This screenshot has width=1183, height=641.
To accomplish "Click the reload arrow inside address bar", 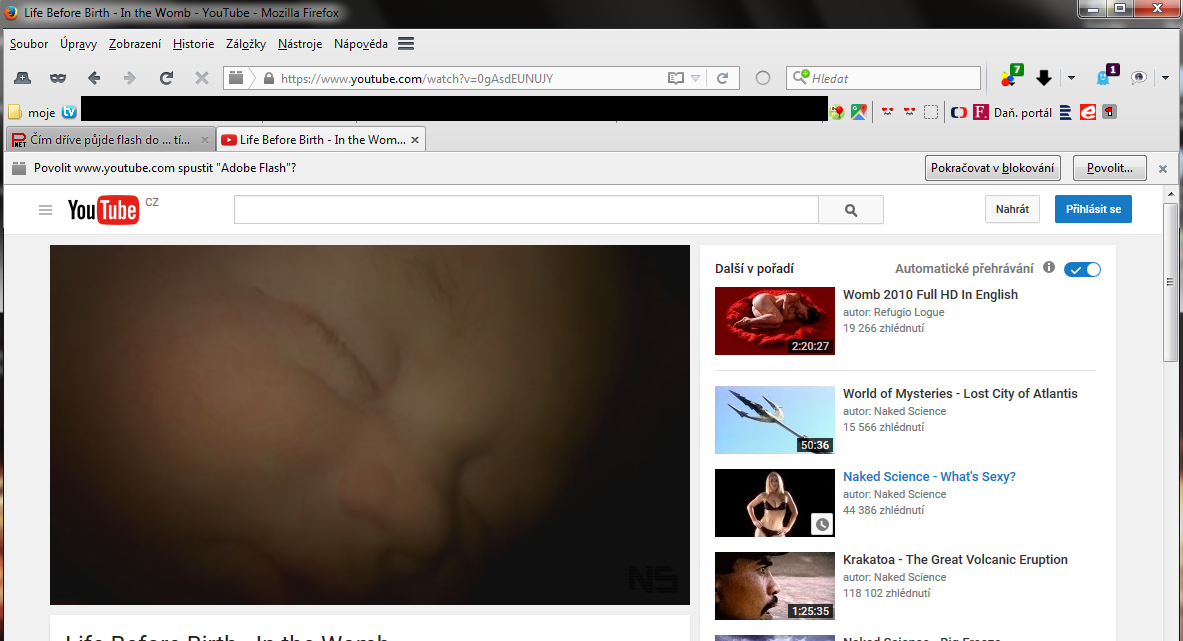I will (723, 78).
